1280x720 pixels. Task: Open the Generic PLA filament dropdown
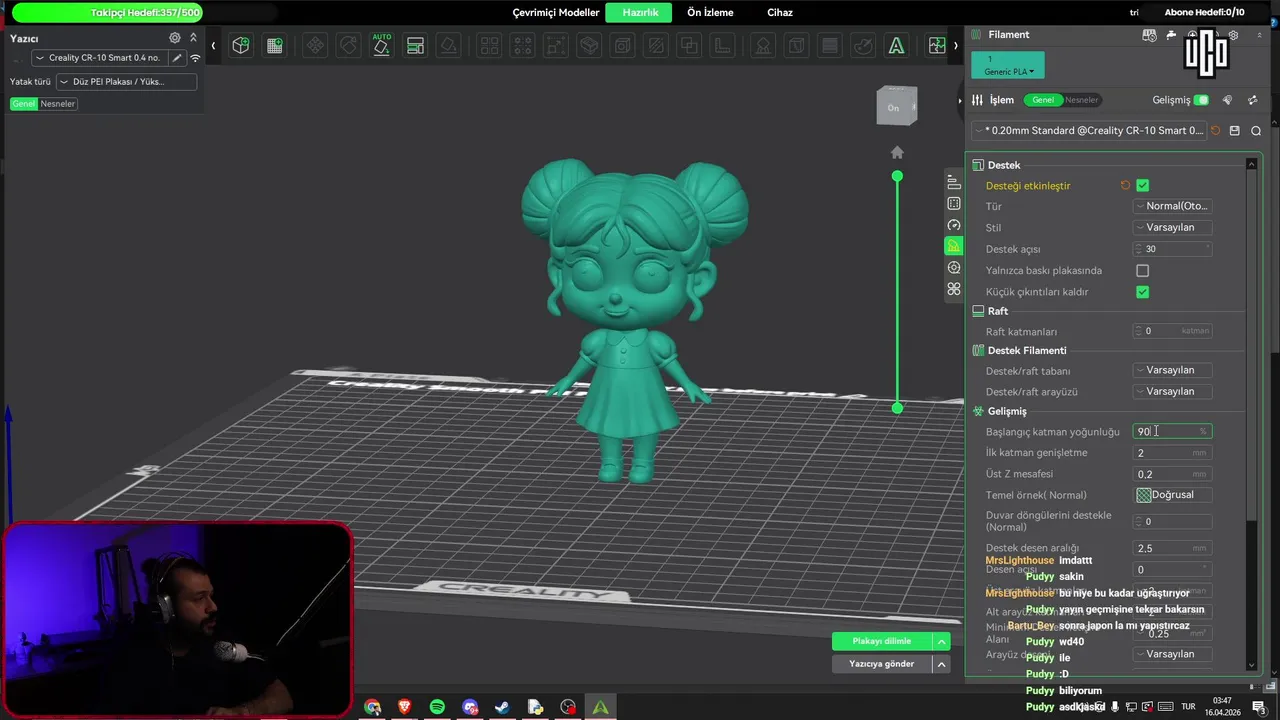1008,66
